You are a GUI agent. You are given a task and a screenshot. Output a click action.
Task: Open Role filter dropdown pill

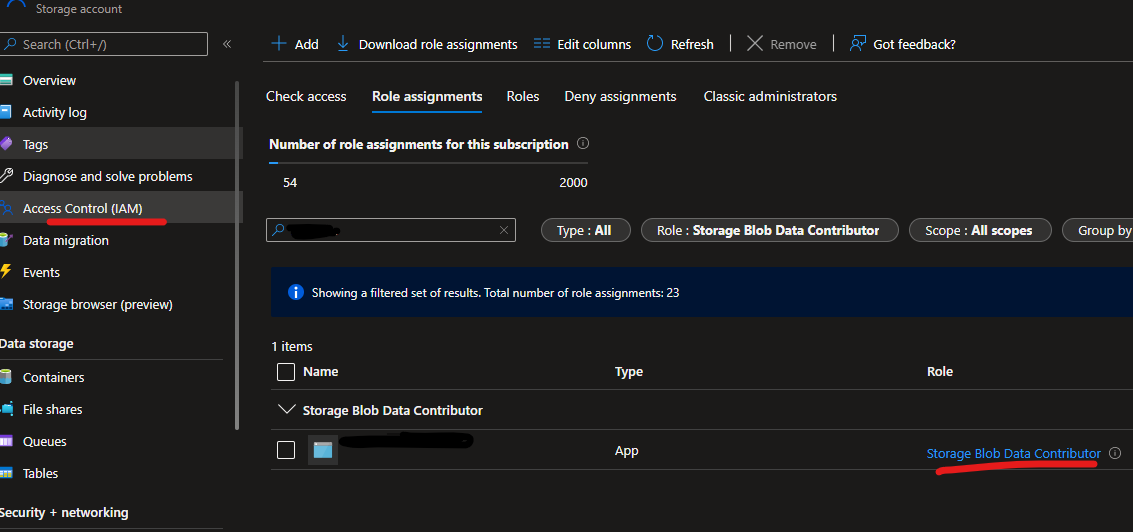768,230
